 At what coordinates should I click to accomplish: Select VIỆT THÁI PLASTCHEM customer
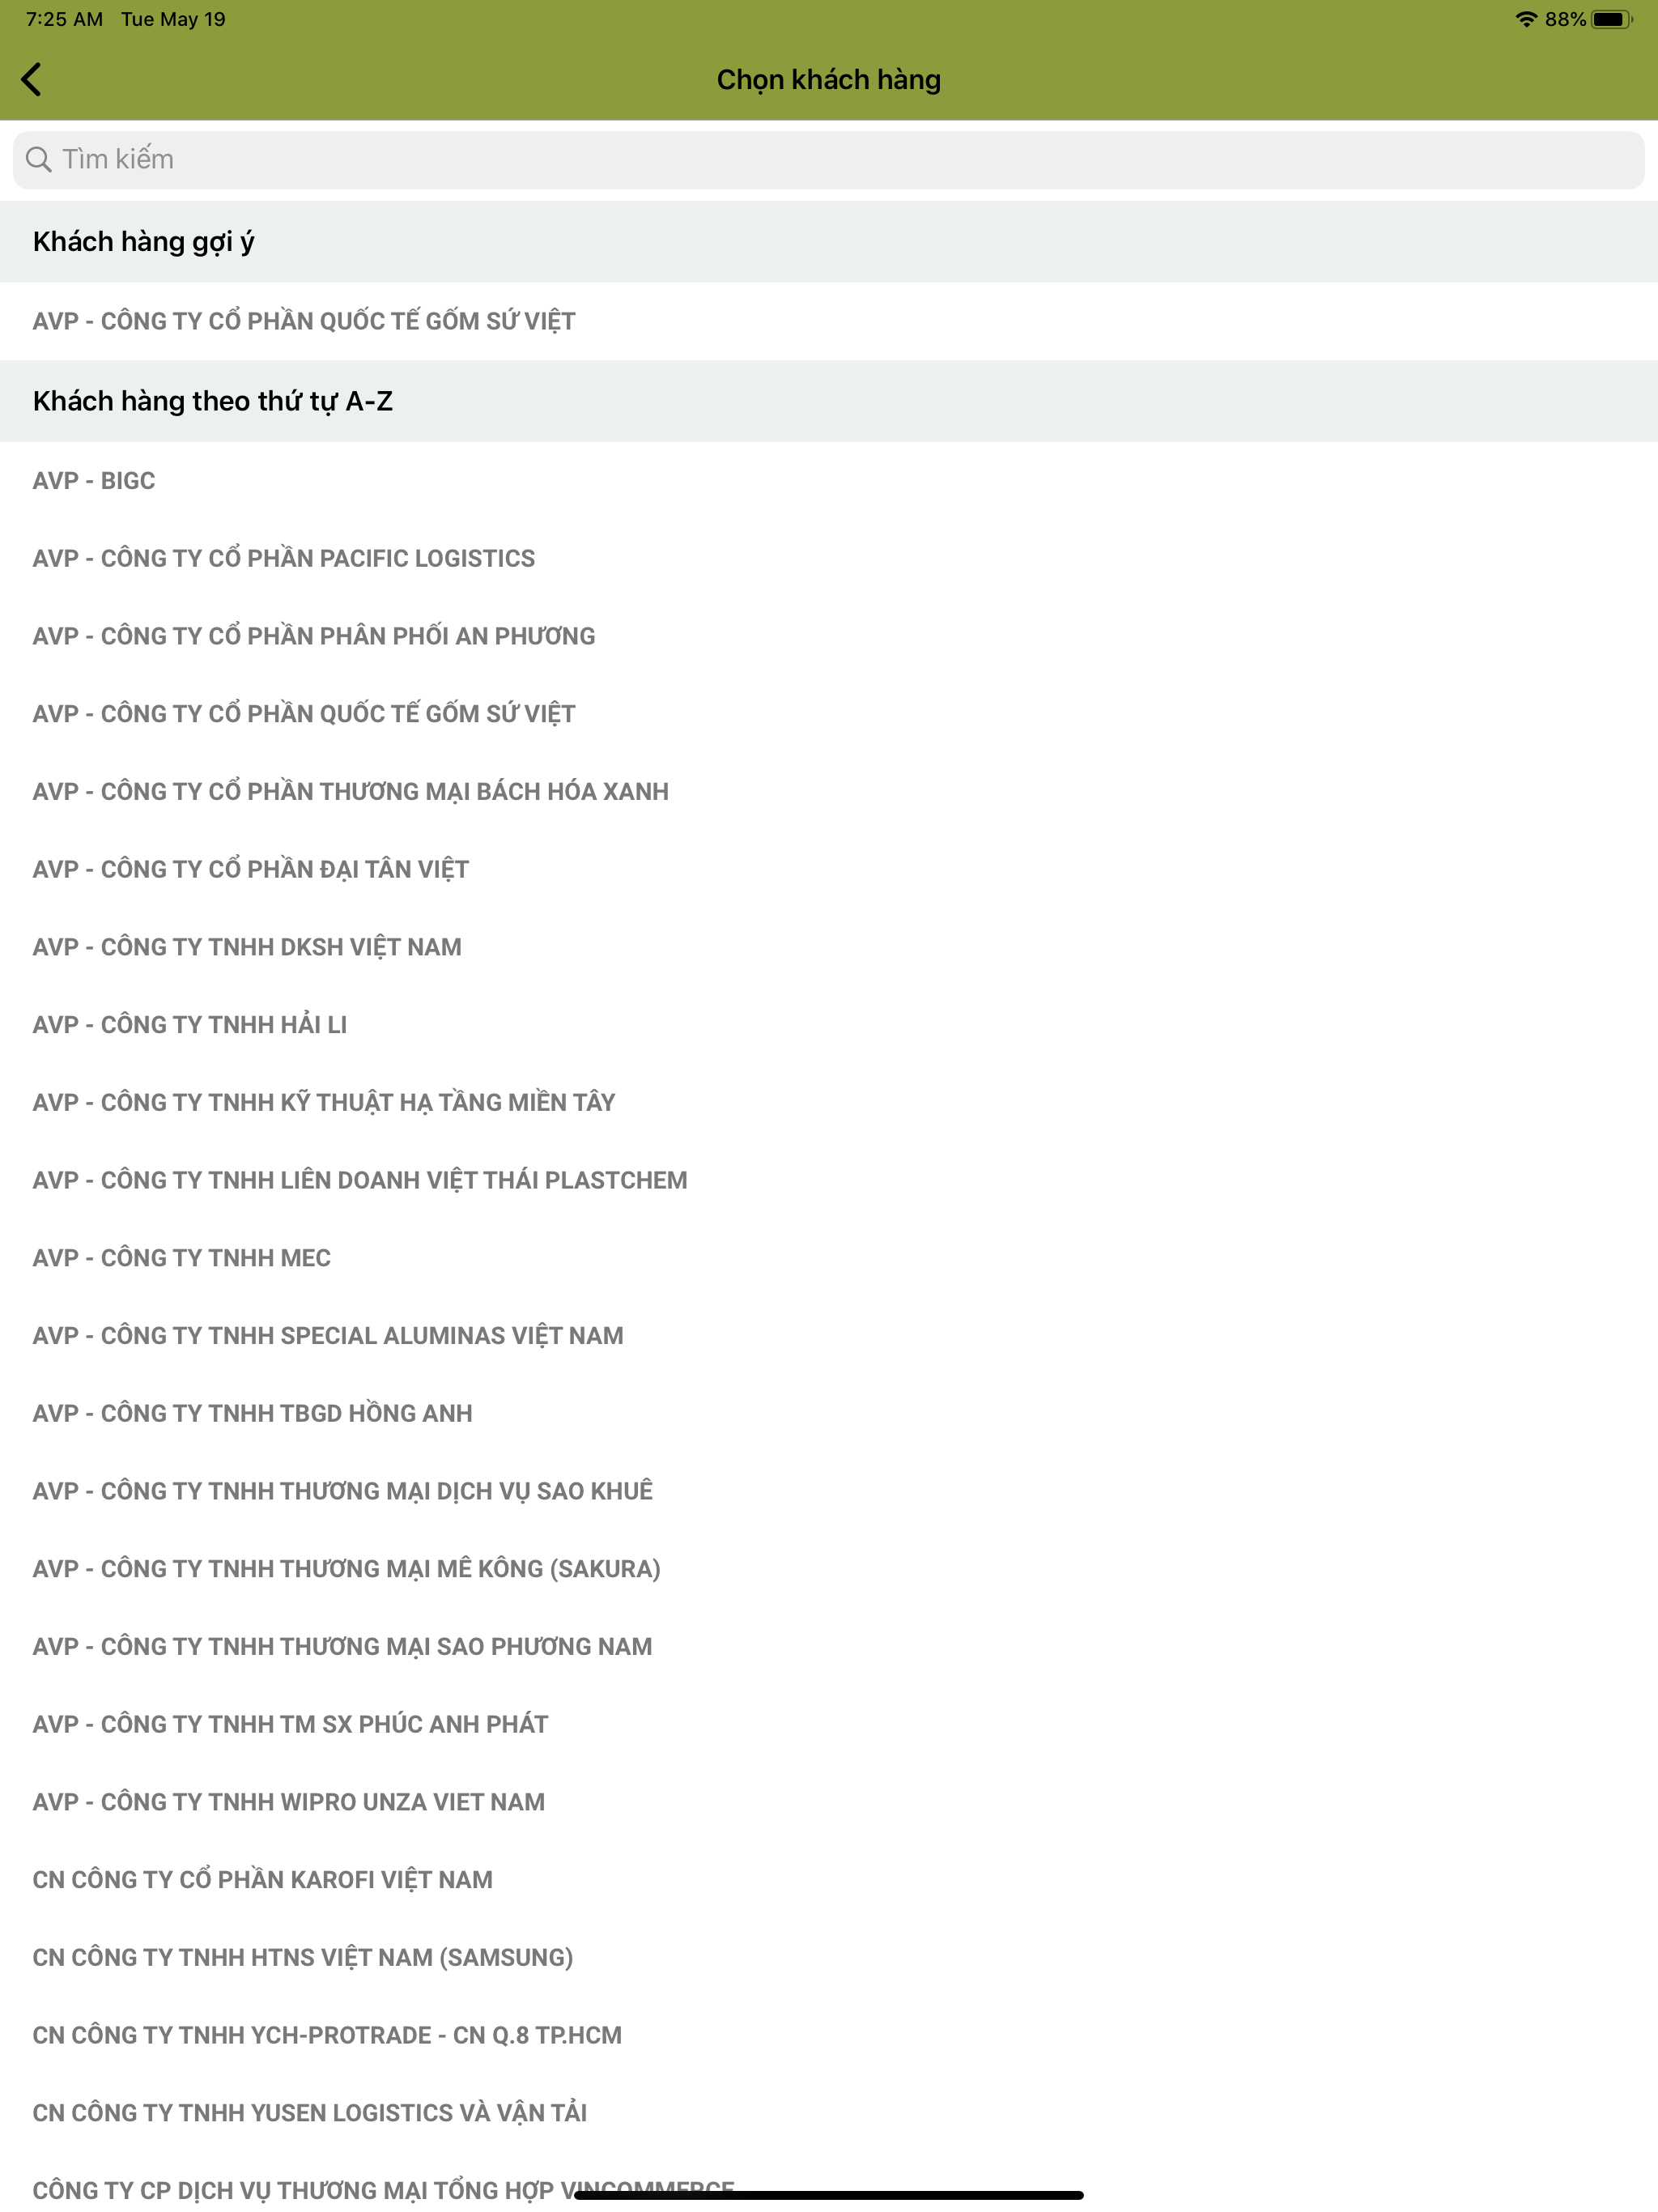(829, 1181)
